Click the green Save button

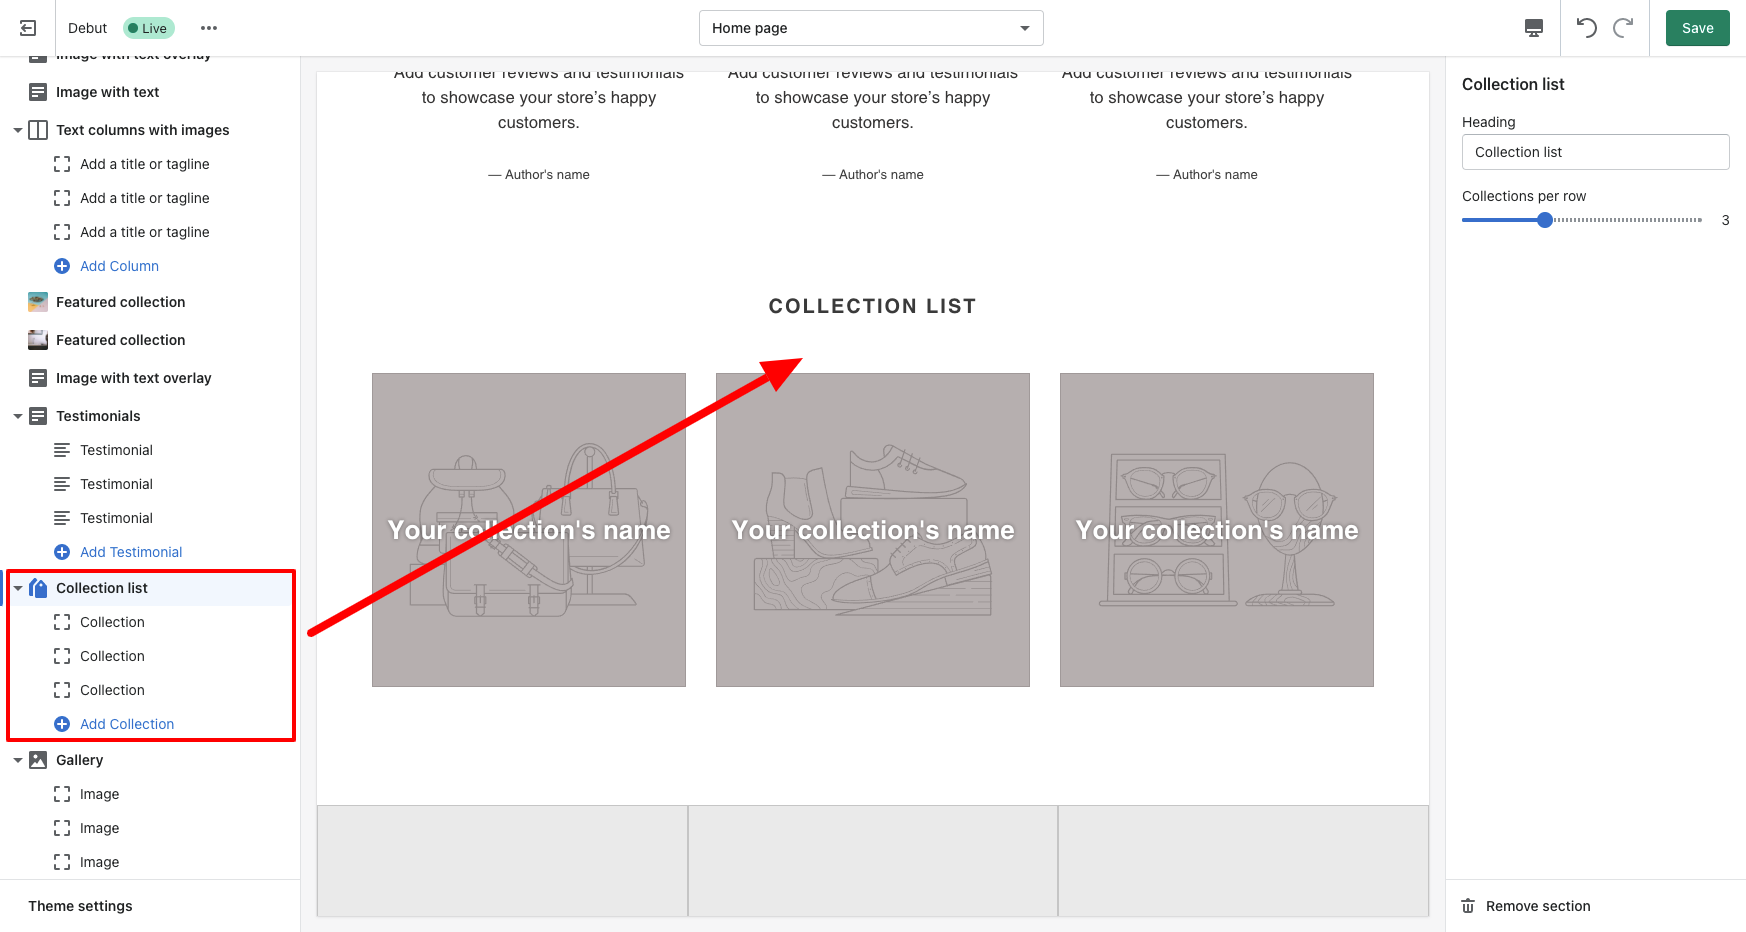1697,28
